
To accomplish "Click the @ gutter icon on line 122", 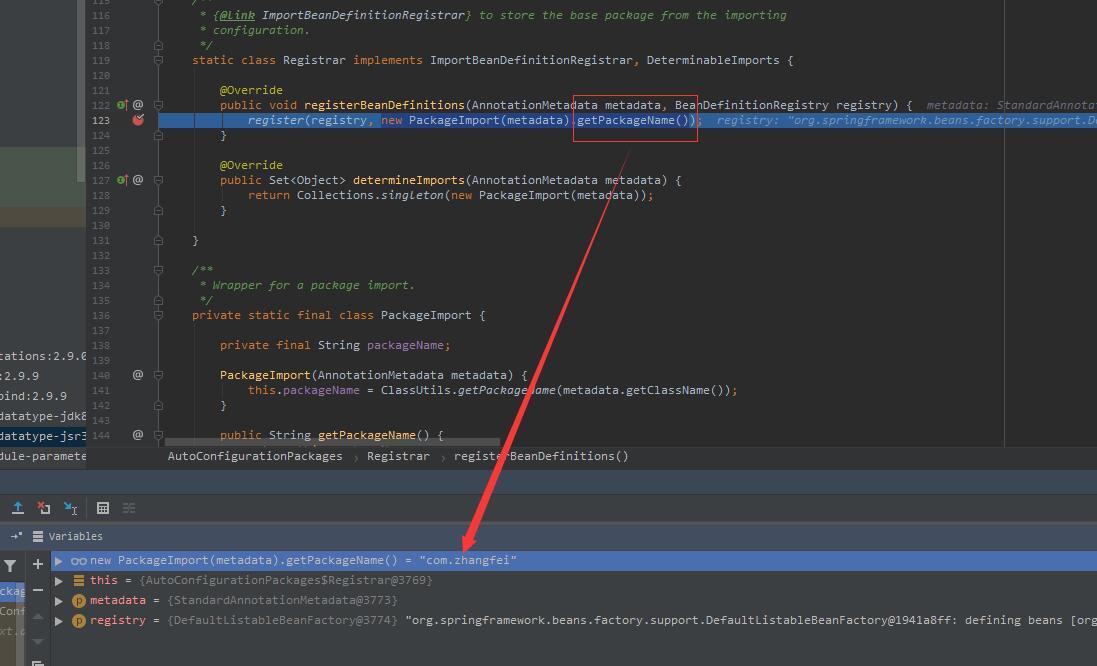I will pos(138,105).
